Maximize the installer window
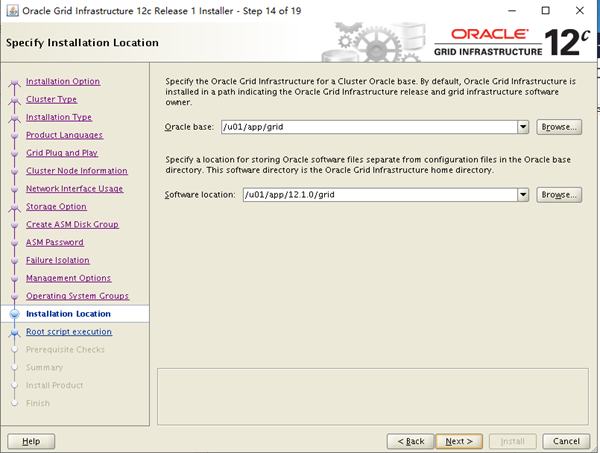 546,11
